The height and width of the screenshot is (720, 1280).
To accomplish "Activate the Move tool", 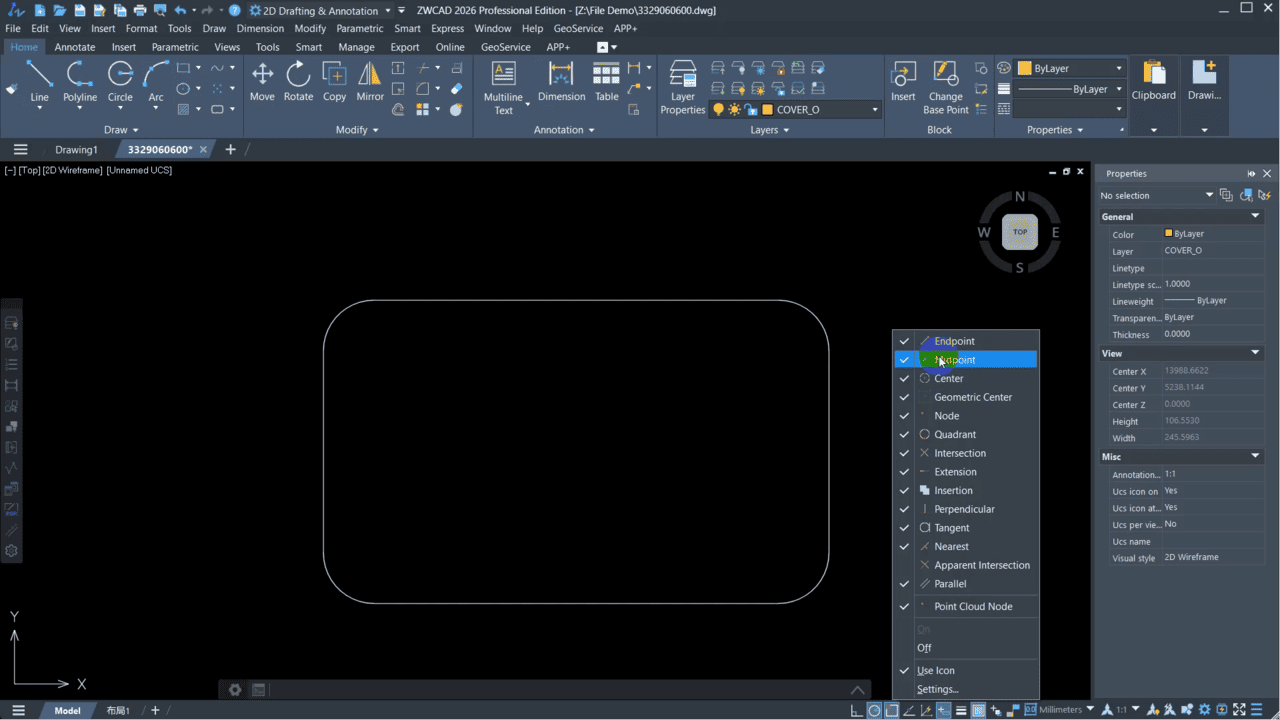I will (x=262, y=82).
